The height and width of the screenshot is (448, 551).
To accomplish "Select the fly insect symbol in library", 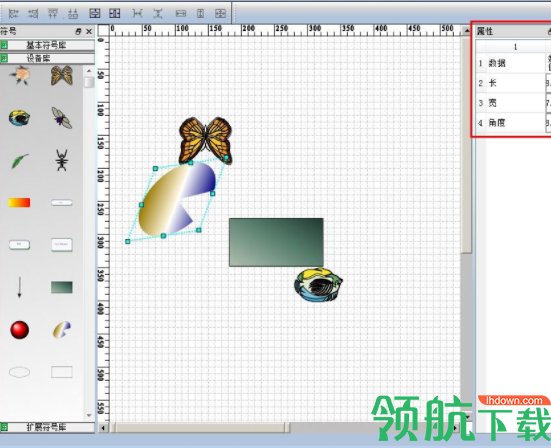I will [x=62, y=118].
